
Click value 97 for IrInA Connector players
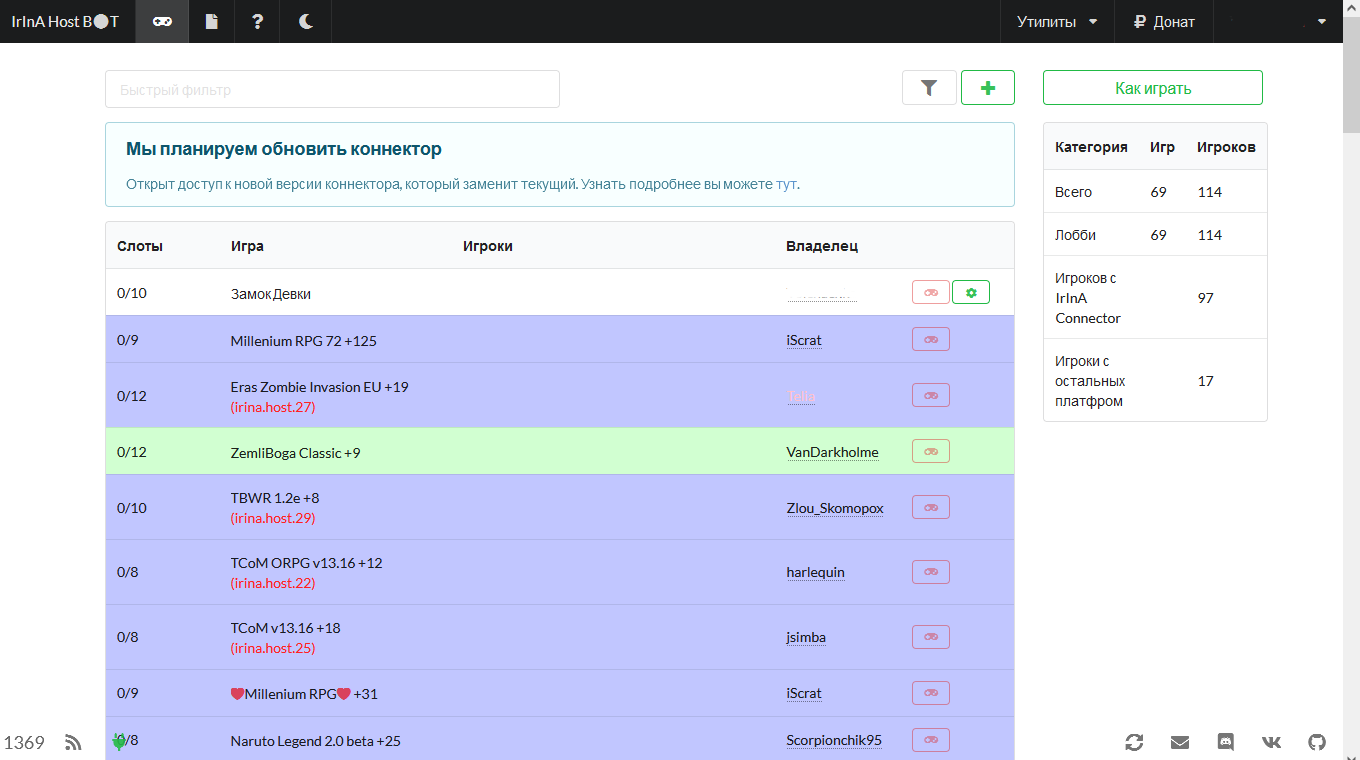coord(1206,298)
